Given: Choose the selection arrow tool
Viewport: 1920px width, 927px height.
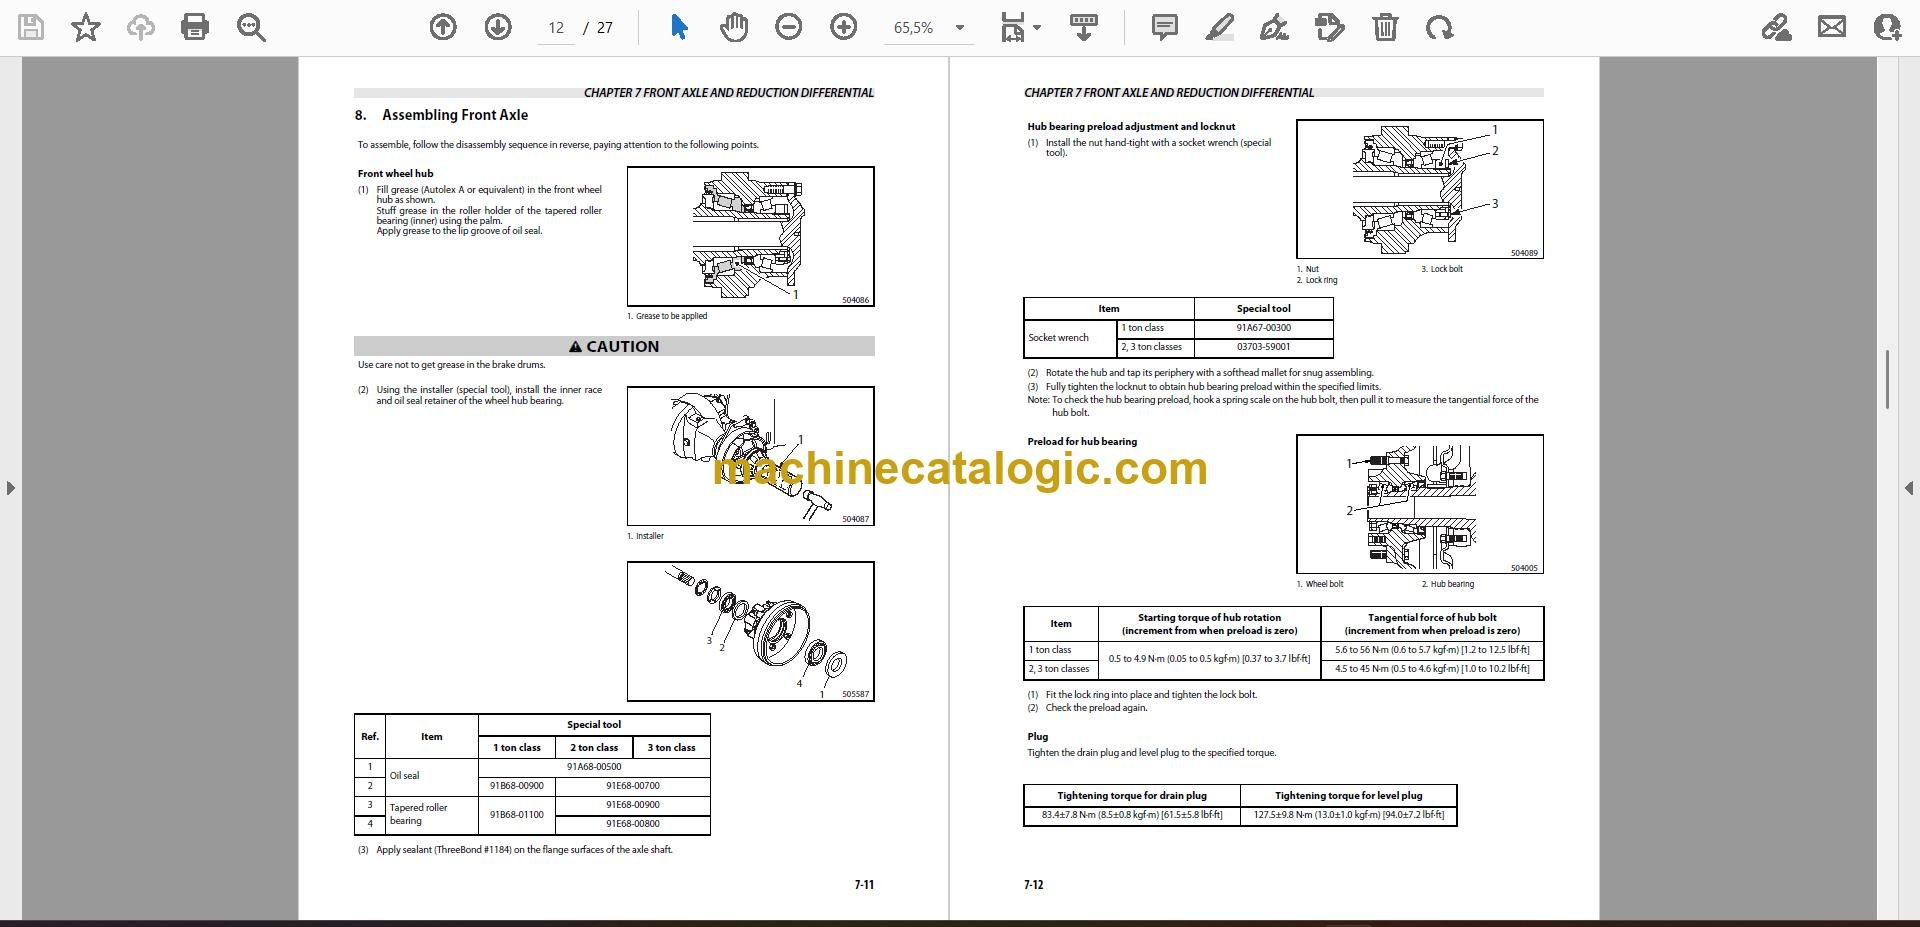Looking at the screenshot, I should pyautogui.click(x=679, y=27).
